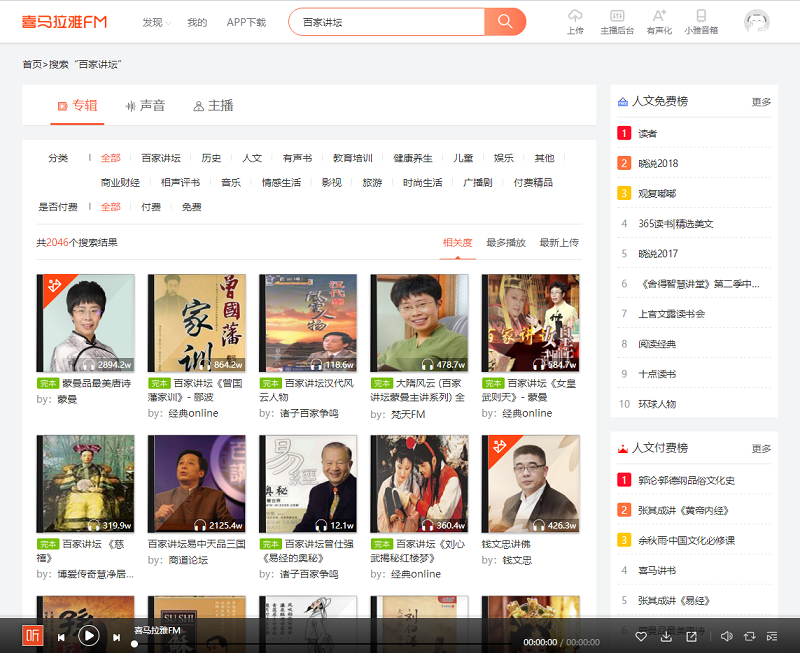
Task: Open the 小雅音箱 icon
Action: (x=701, y=22)
